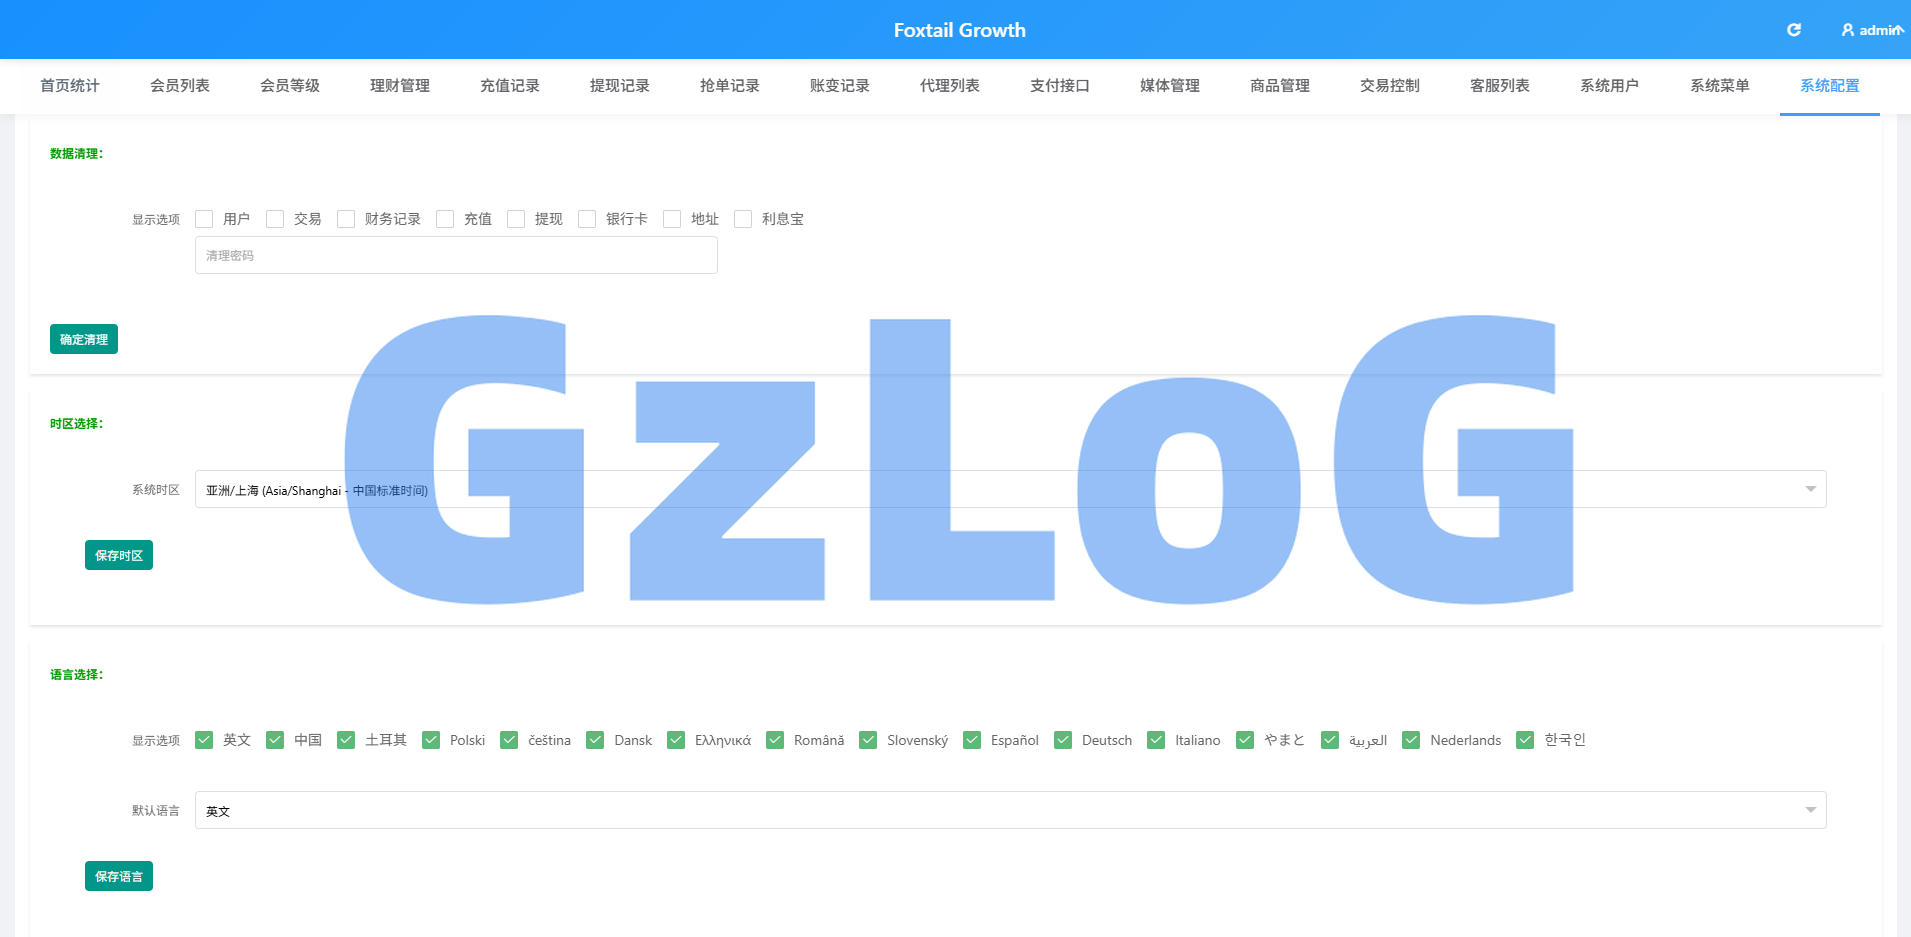Switch to 抢单记录 tab

click(x=730, y=86)
